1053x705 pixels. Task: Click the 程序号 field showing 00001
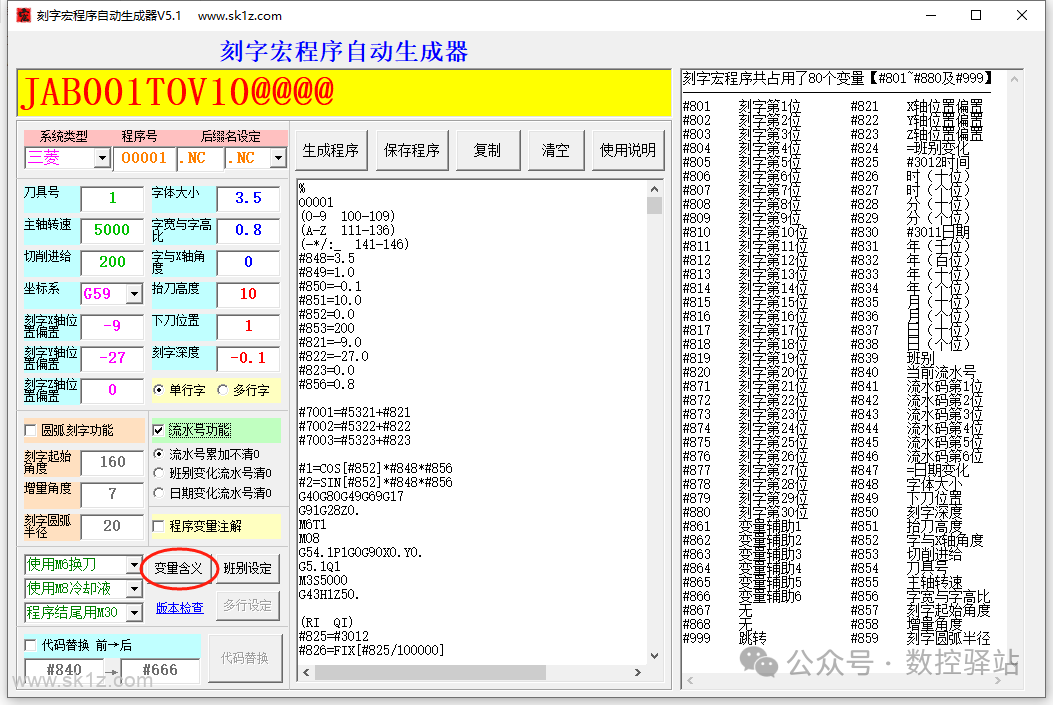click(x=144, y=158)
